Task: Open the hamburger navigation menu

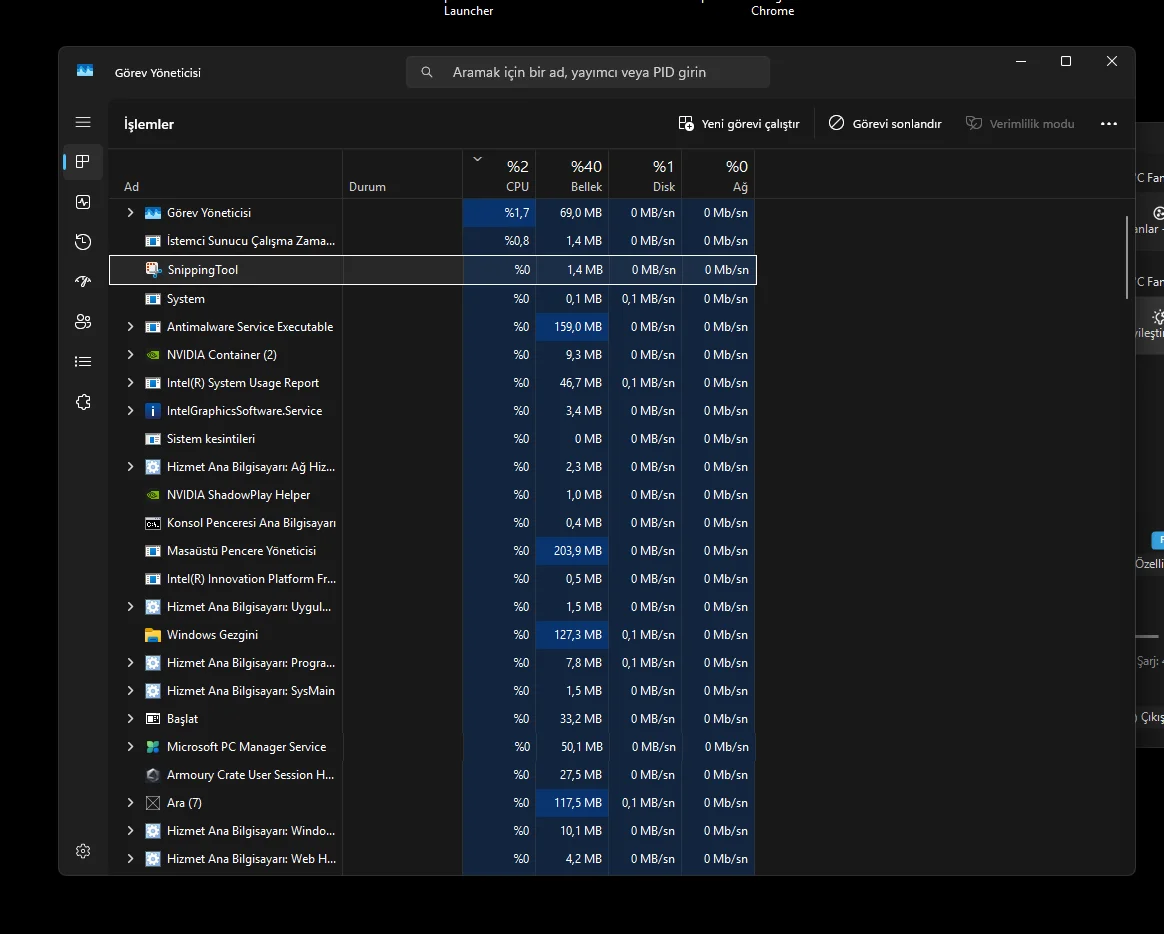Action: pyautogui.click(x=83, y=122)
